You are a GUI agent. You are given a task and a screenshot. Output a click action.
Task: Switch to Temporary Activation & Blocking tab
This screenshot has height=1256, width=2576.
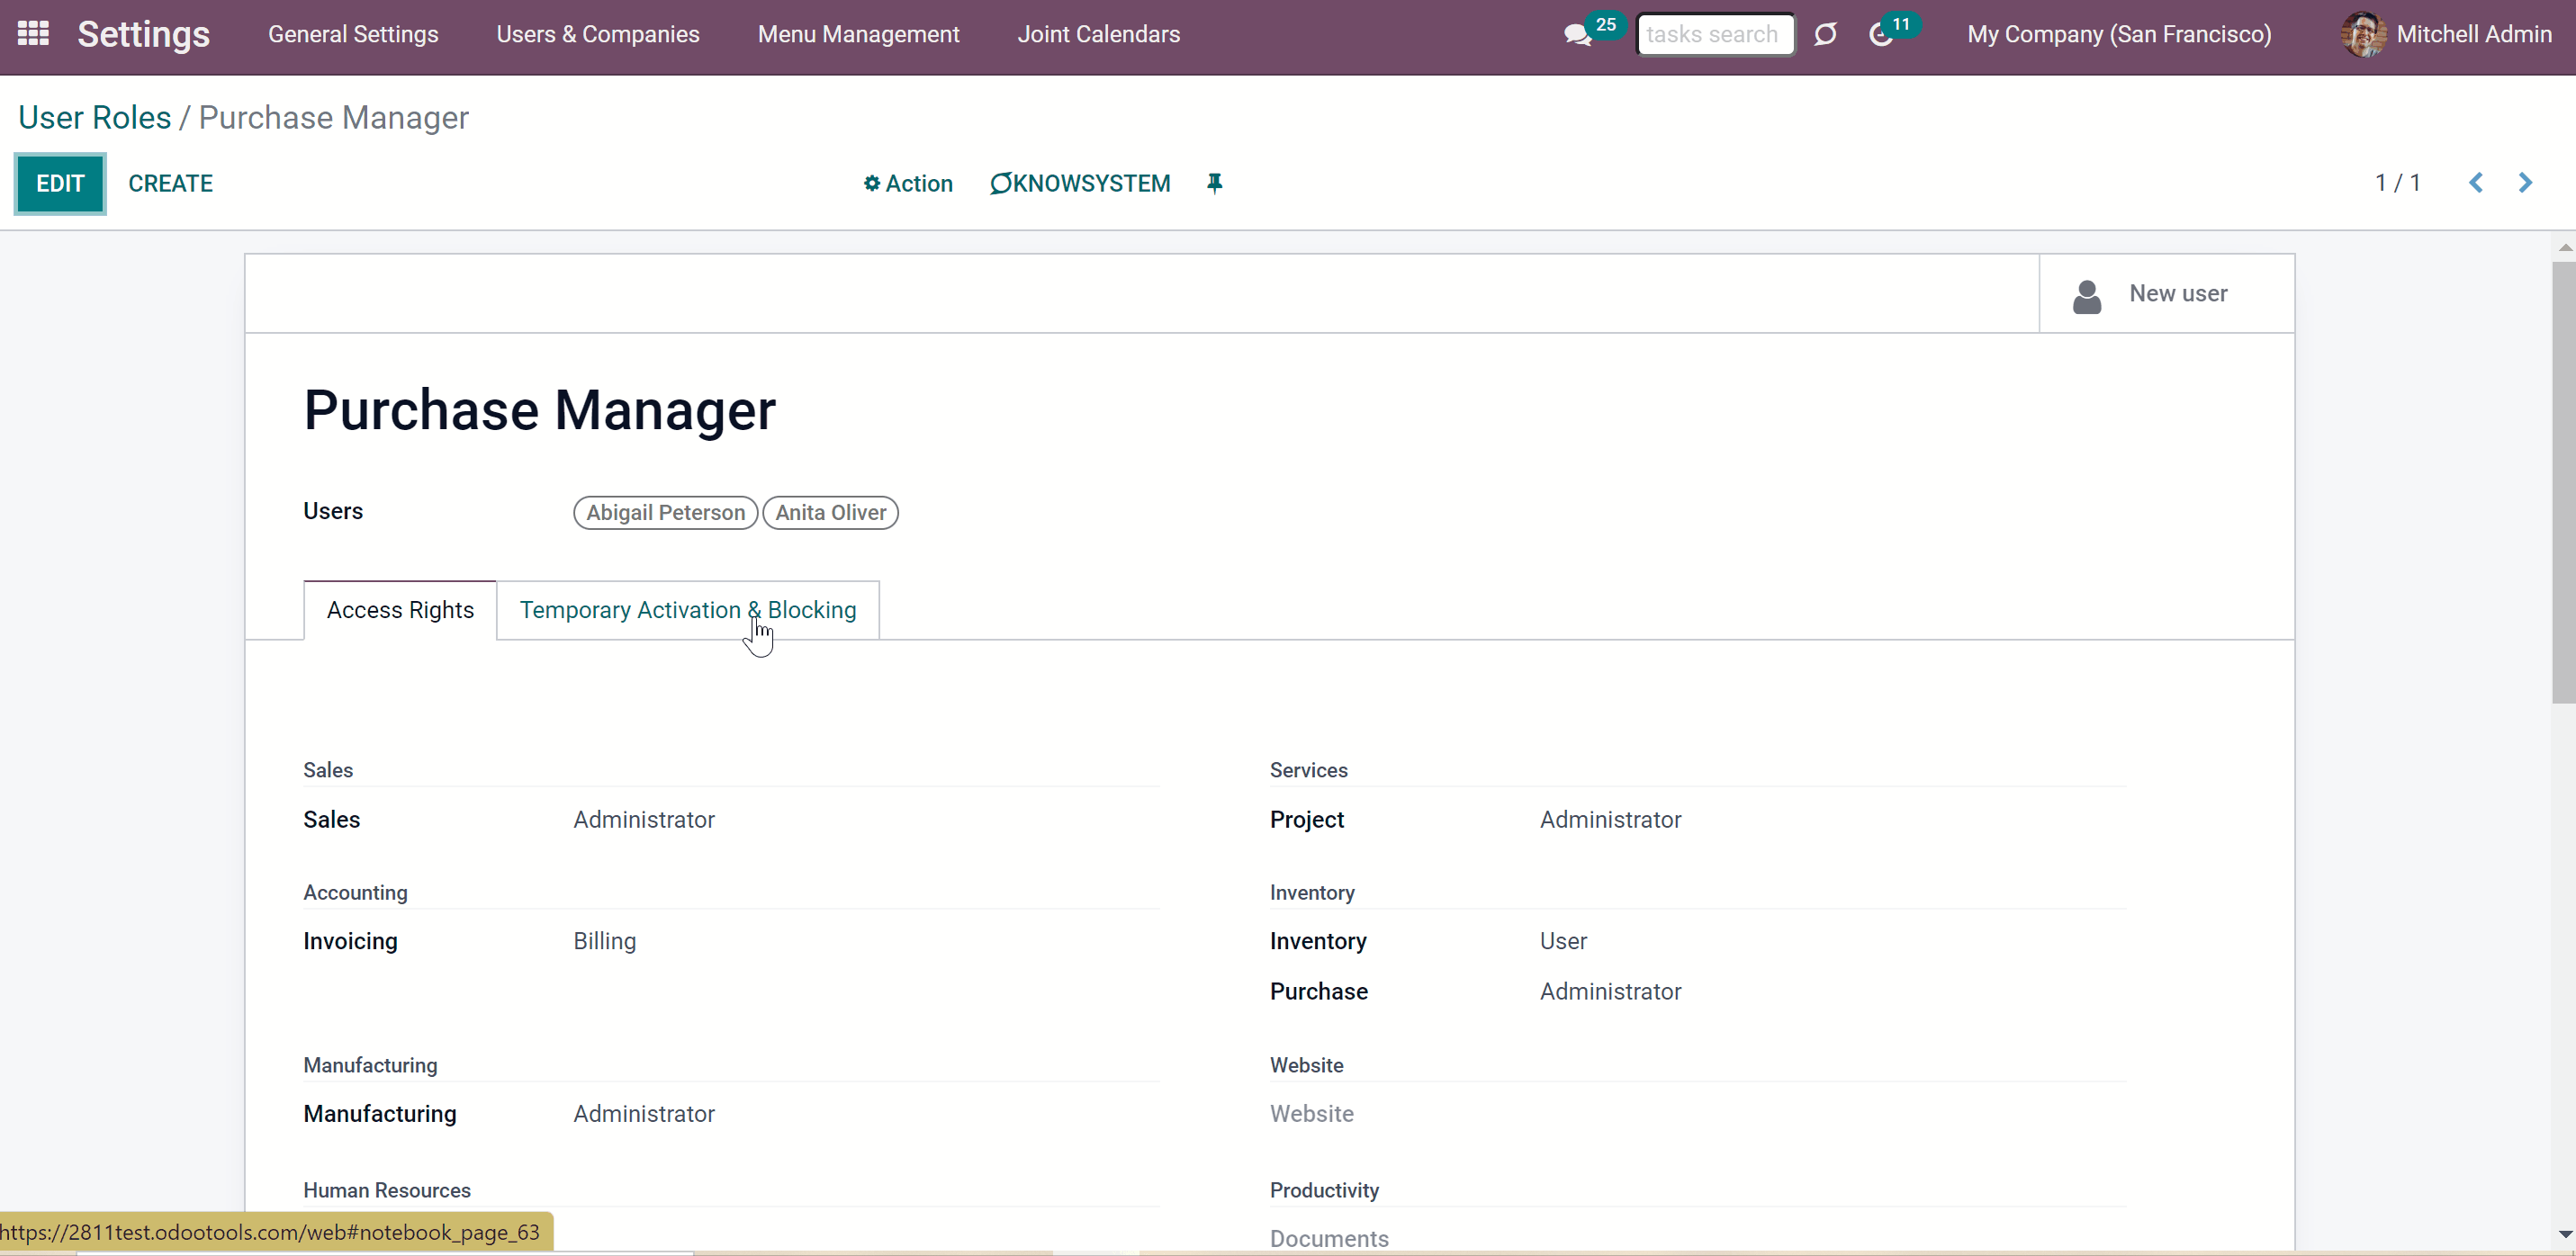[688, 610]
